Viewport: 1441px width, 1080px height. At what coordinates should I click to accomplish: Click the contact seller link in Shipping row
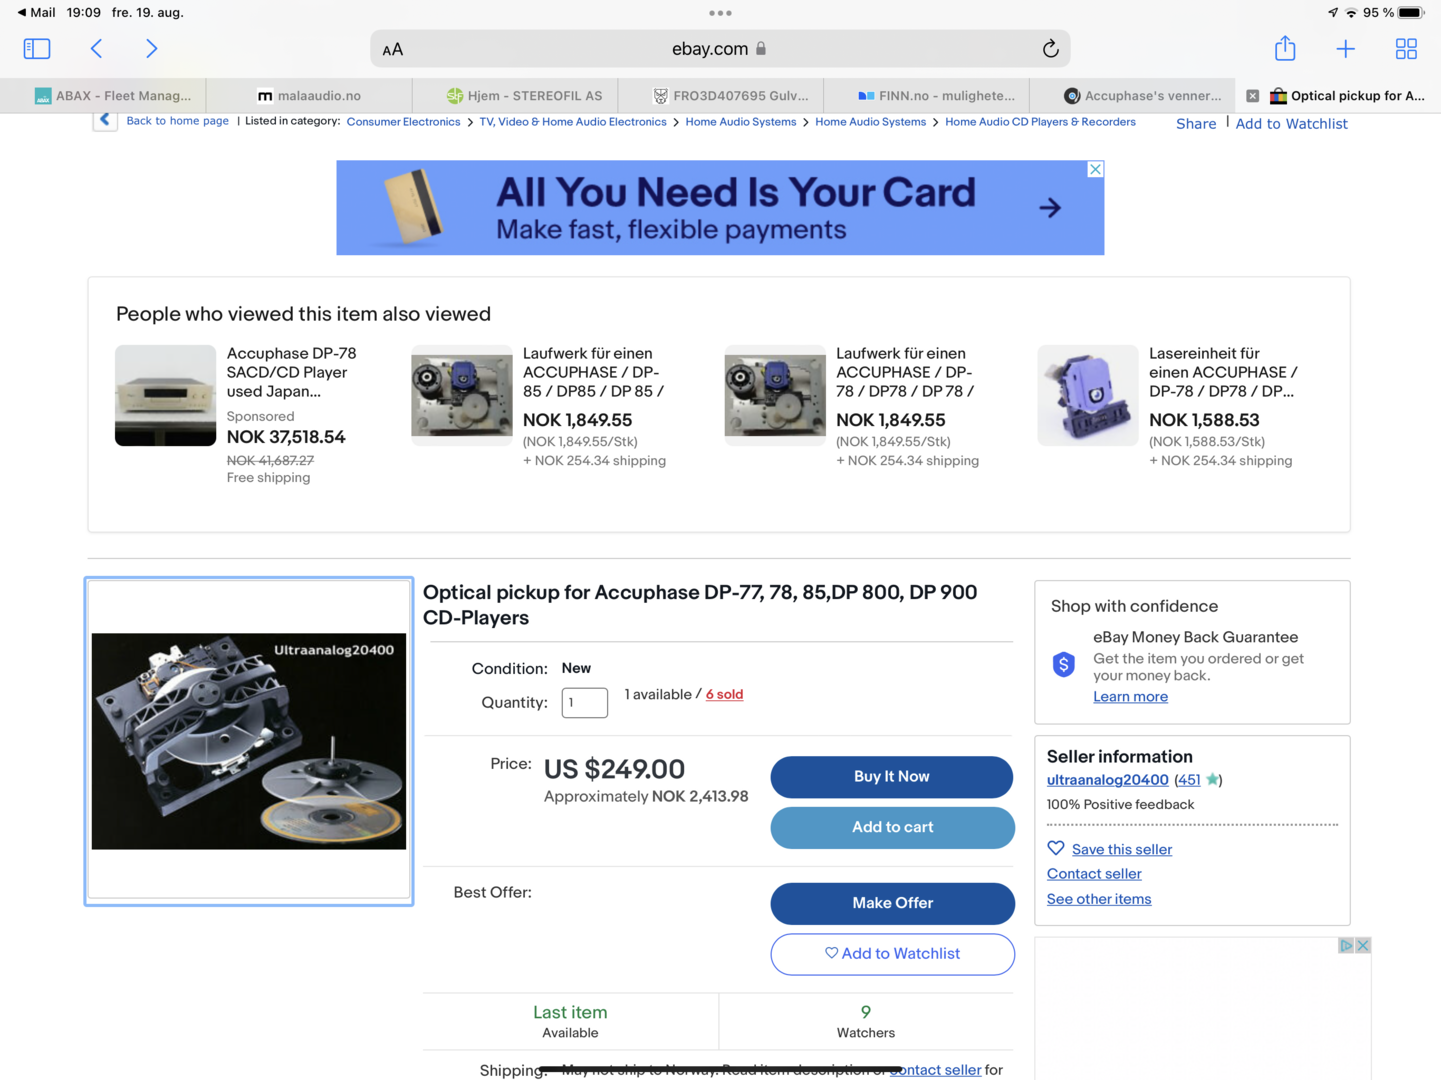[x=935, y=1070]
